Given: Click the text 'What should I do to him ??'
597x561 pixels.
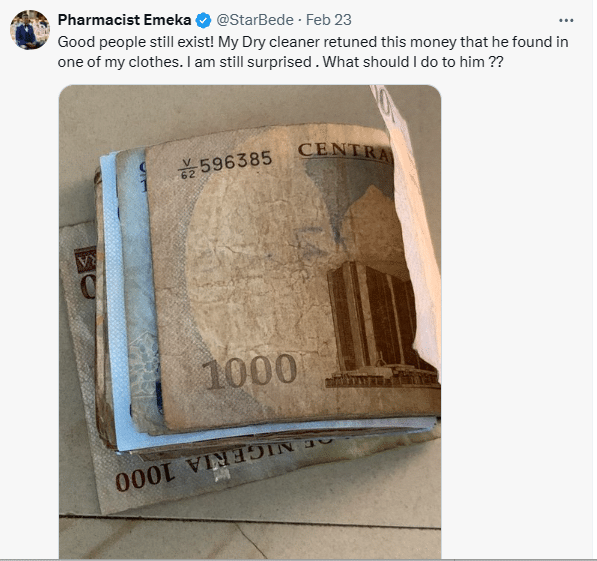Looking at the screenshot, I should (x=413, y=62).
